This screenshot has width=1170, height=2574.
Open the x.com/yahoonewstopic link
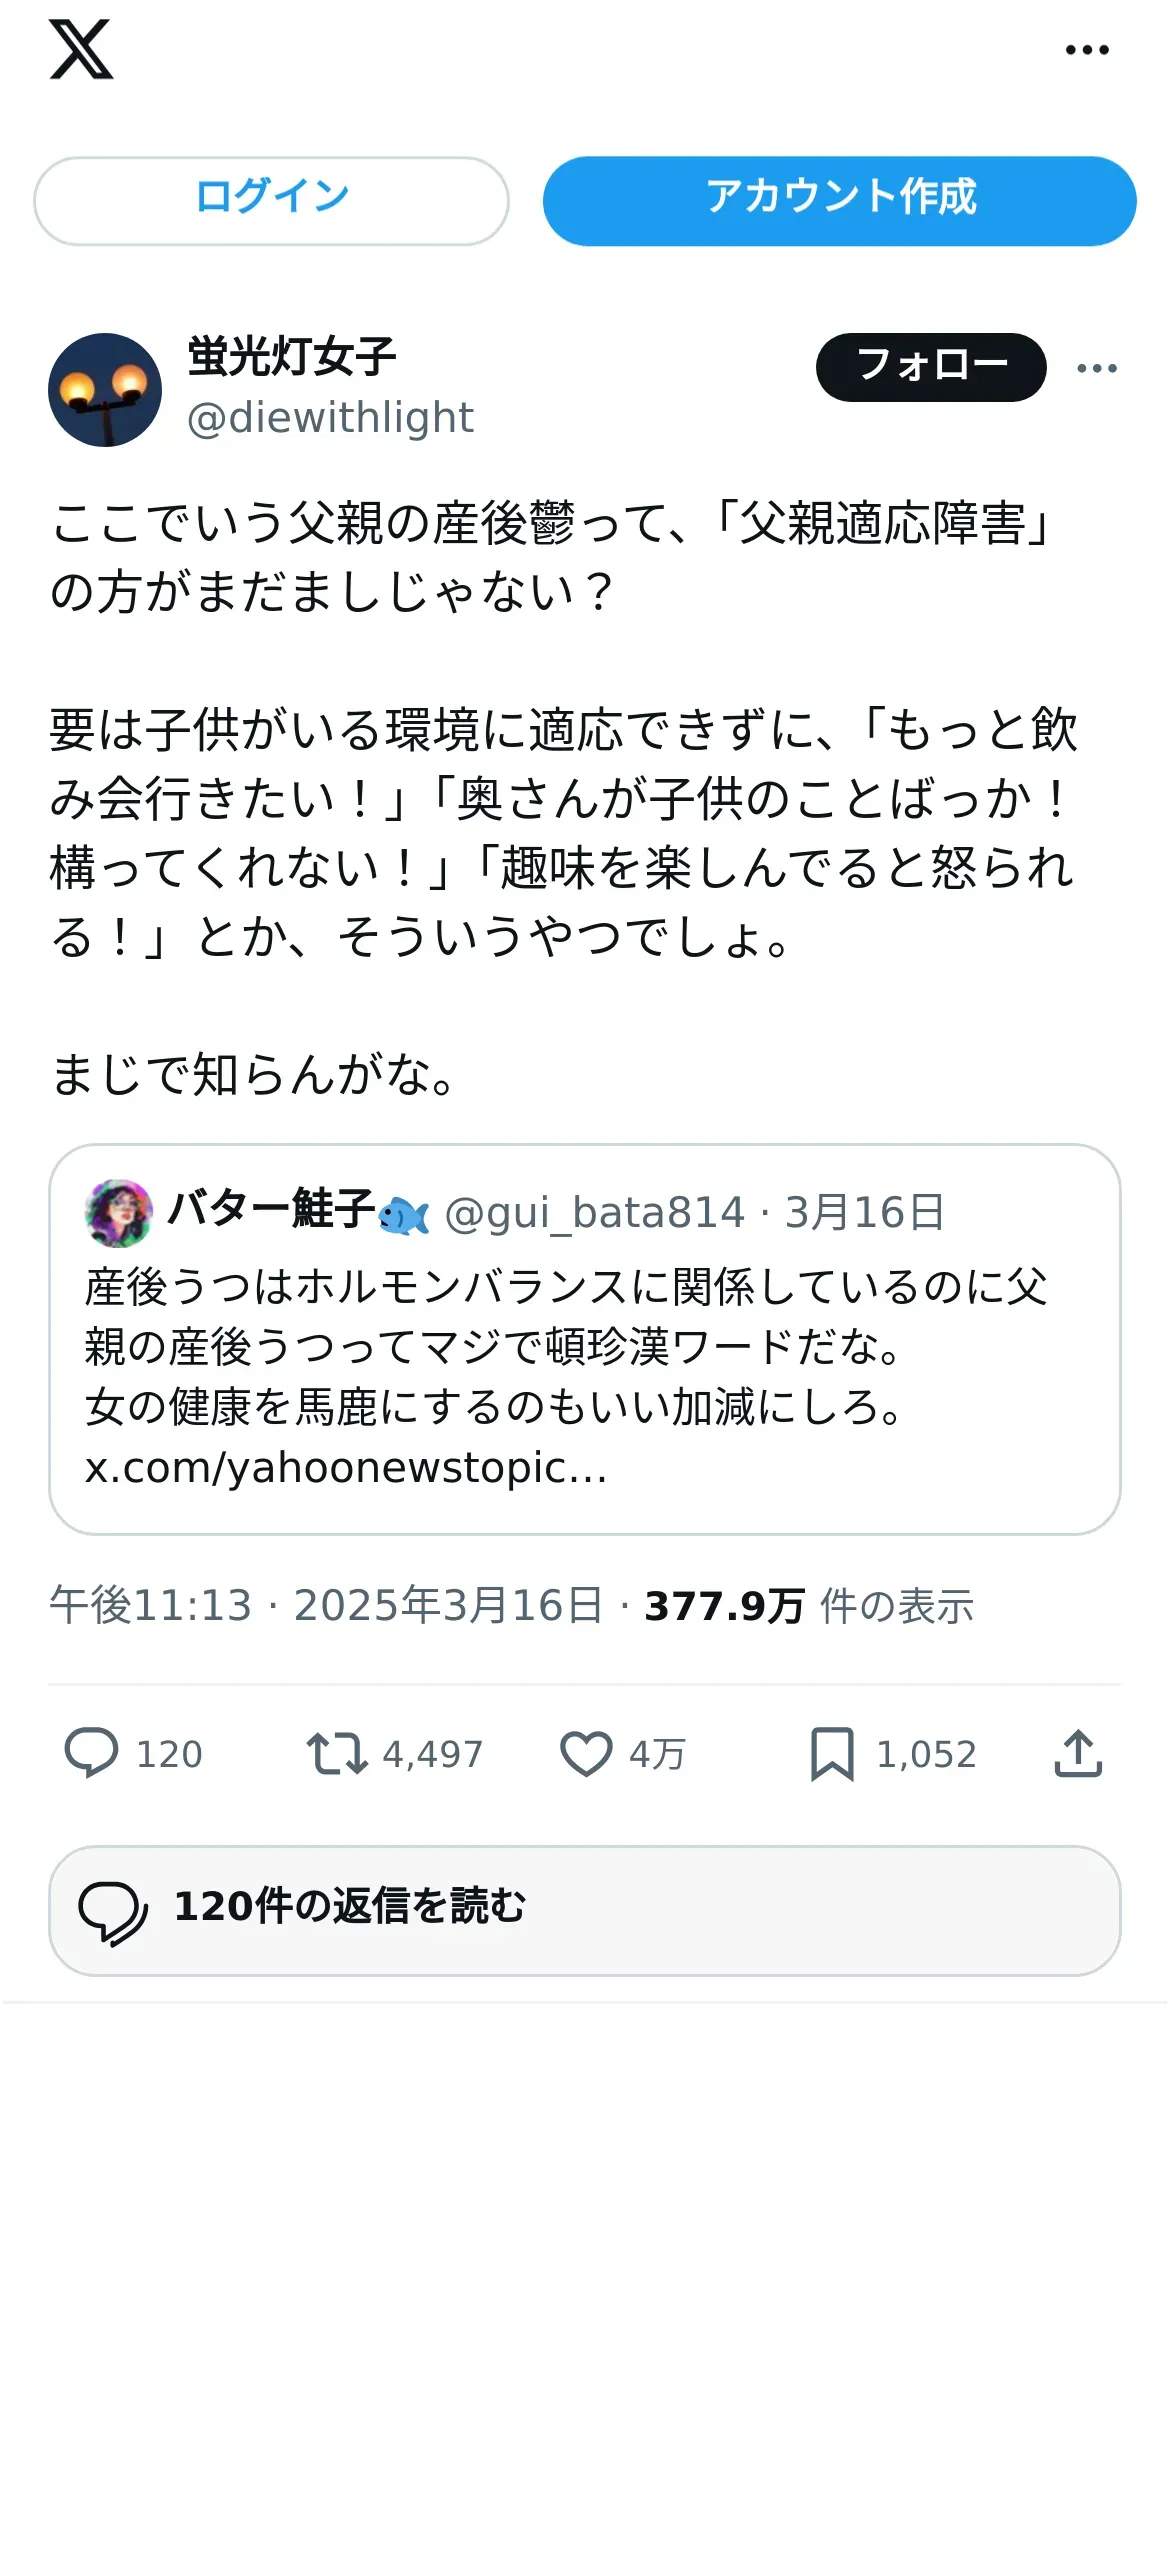pos(346,1468)
